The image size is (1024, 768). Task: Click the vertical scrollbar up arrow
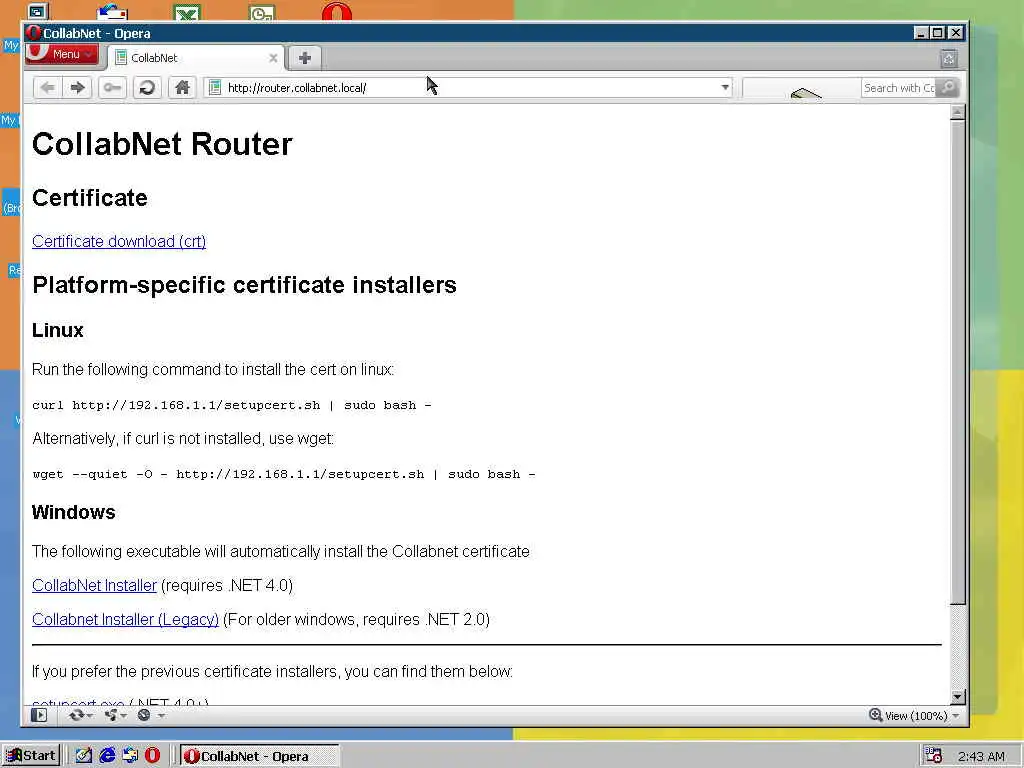pyautogui.click(x=957, y=112)
